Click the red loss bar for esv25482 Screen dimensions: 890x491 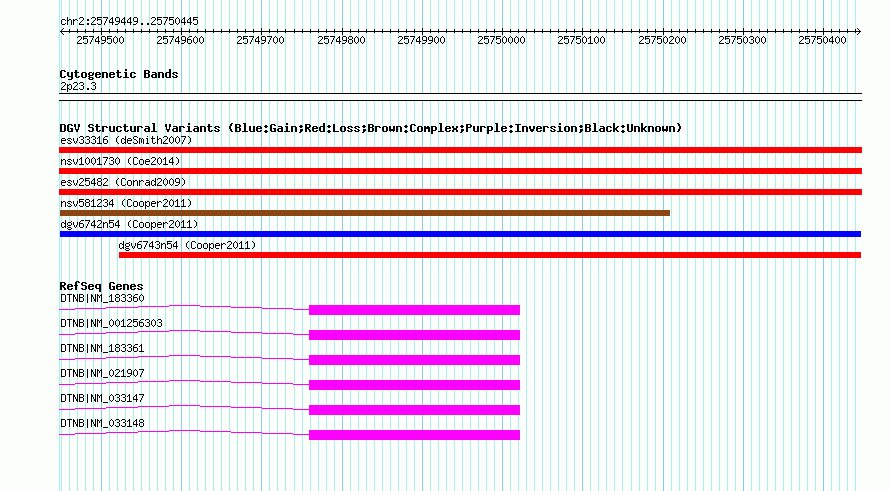(x=460, y=192)
